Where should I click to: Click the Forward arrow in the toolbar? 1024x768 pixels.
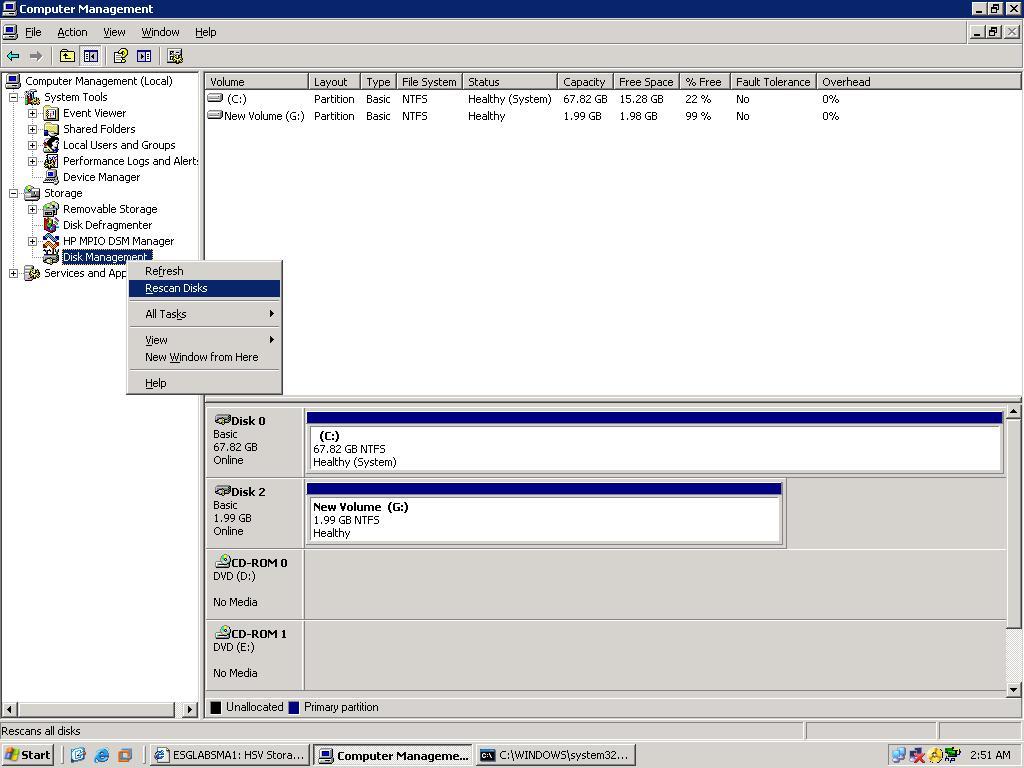coord(36,56)
